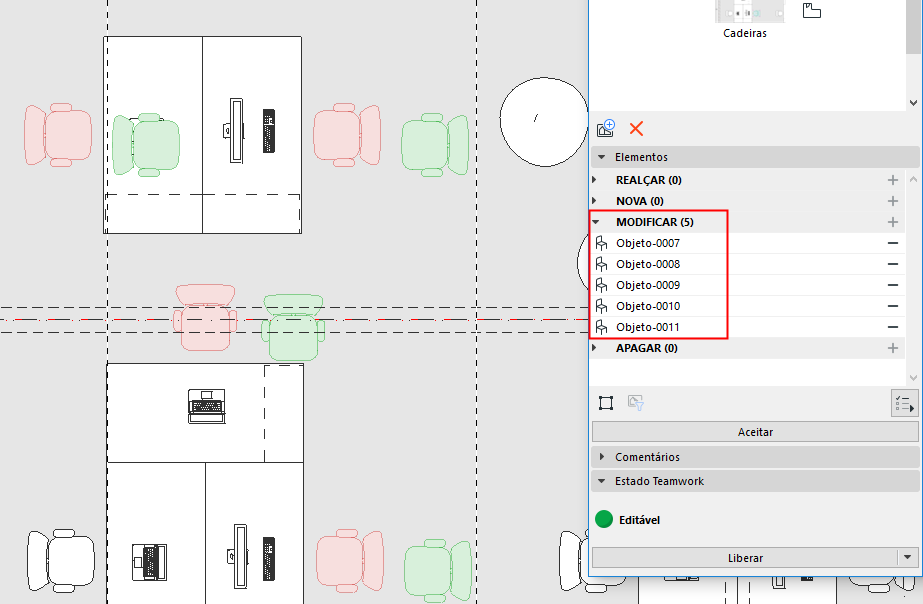This screenshot has height=604, width=923.
Task: Collapse the MODIFICAR (5) group
Action: [596, 222]
